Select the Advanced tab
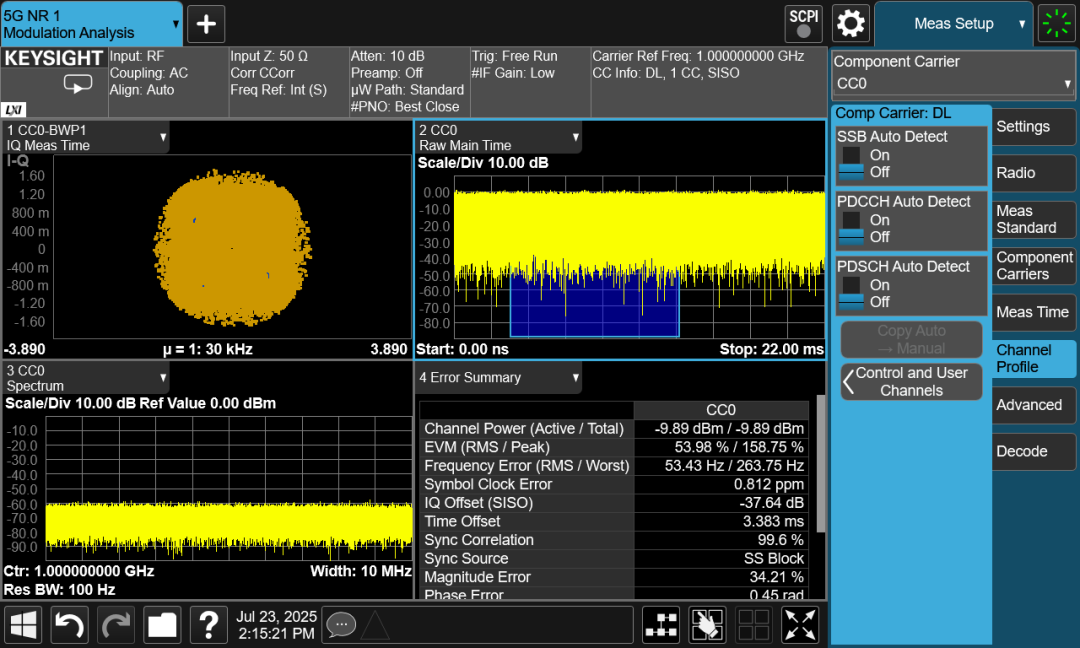 [x=1033, y=405]
